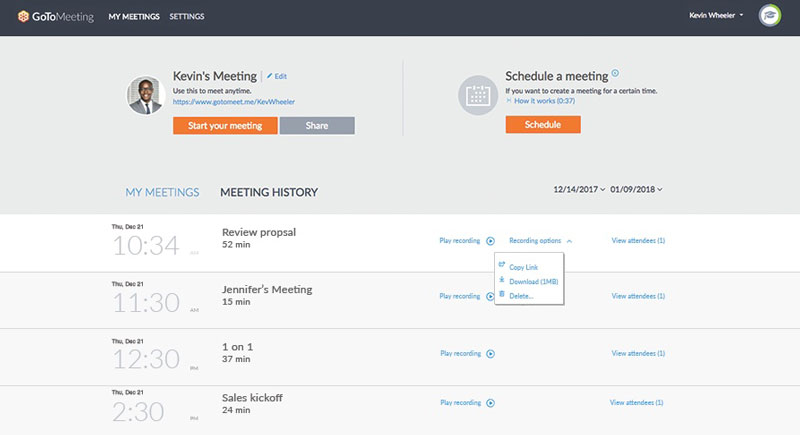
Task: Click the pencil Edit icon by Kevin's Meeting
Action: point(270,76)
